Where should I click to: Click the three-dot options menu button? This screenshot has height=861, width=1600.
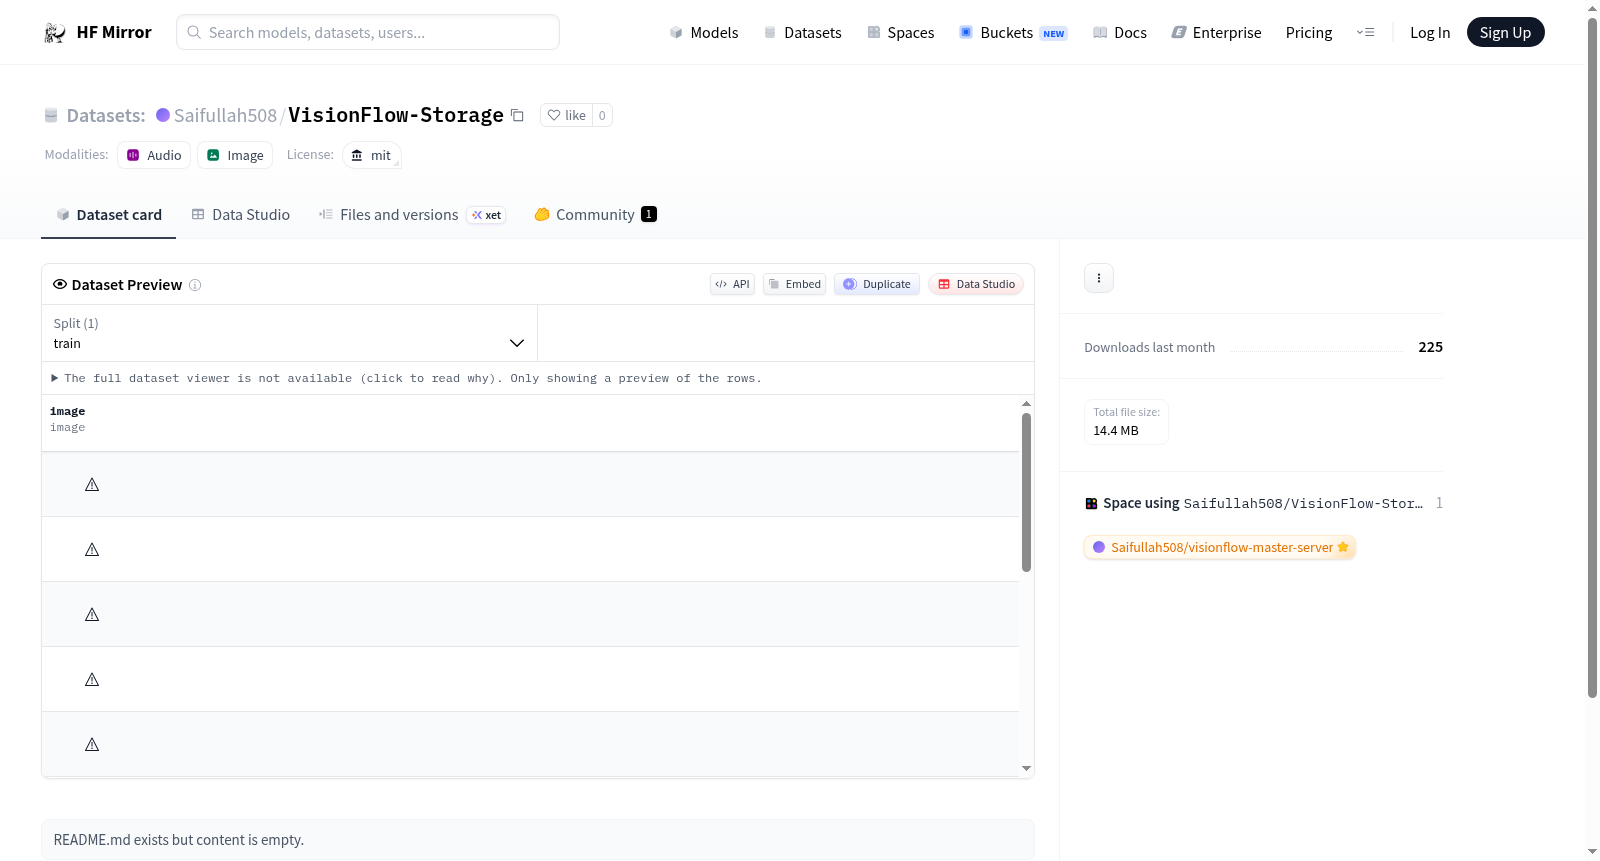coord(1099,278)
